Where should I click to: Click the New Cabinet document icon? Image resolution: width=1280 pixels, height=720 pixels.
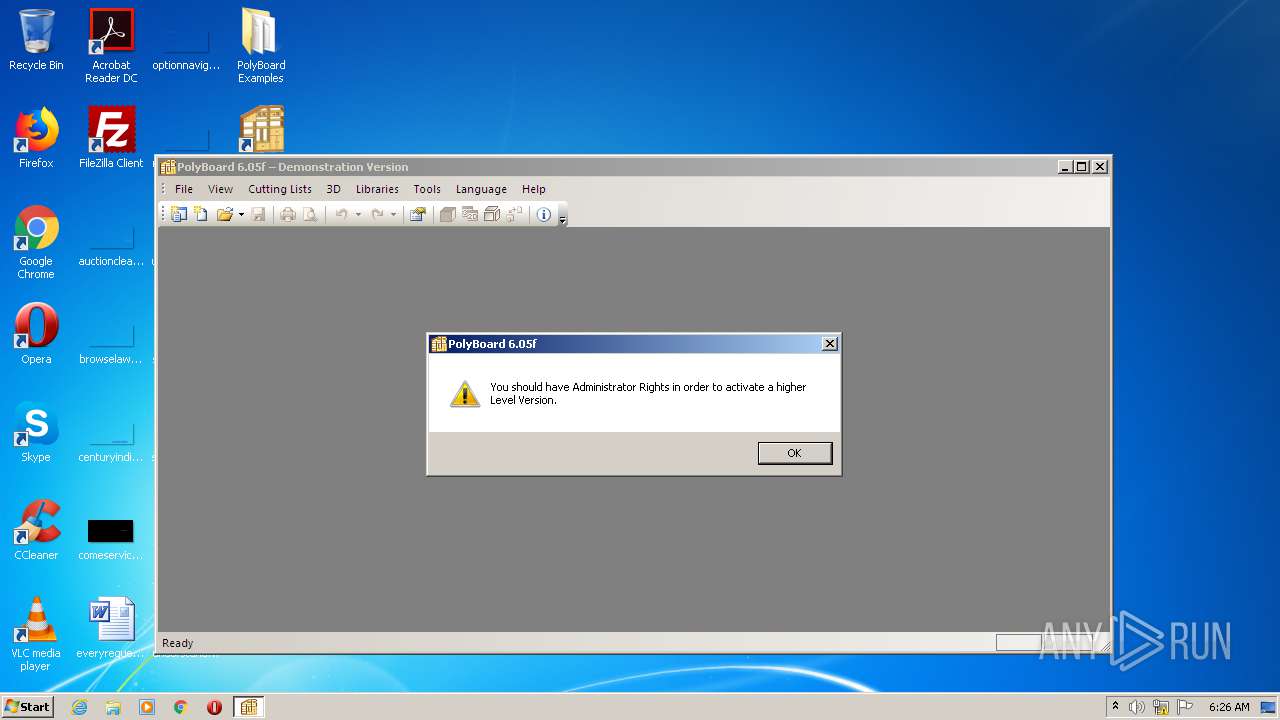(201, 214)
